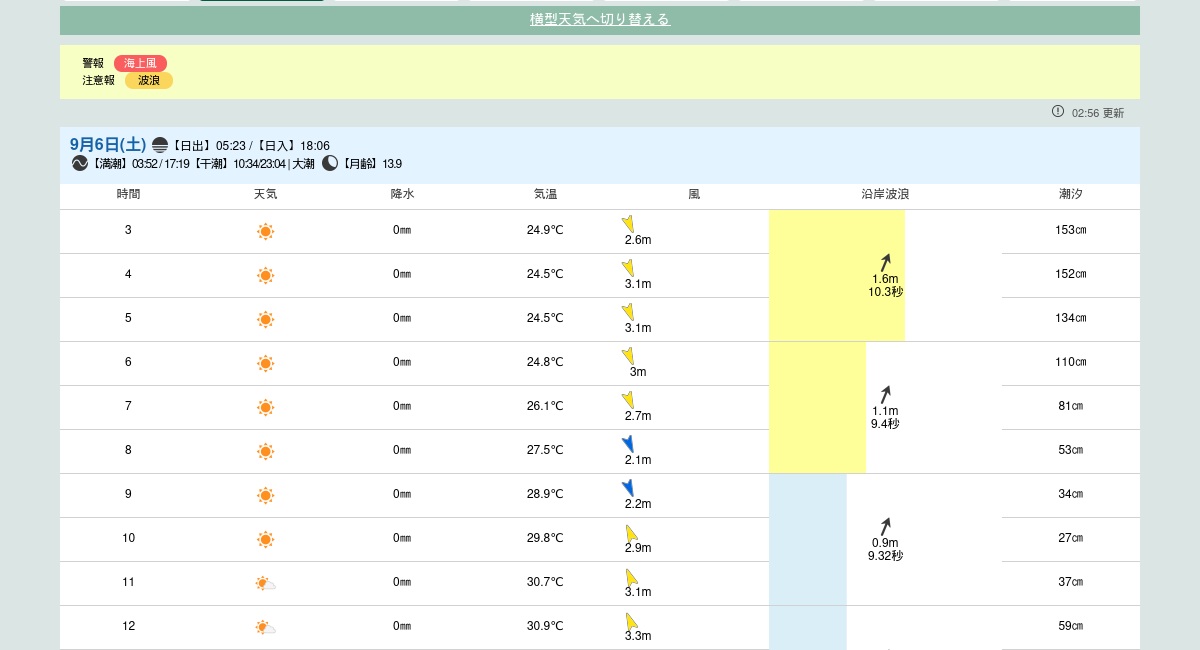
Task: Click the 横型天気へ切り替える link
Action: pyautogui.click(x=599, y=19)
